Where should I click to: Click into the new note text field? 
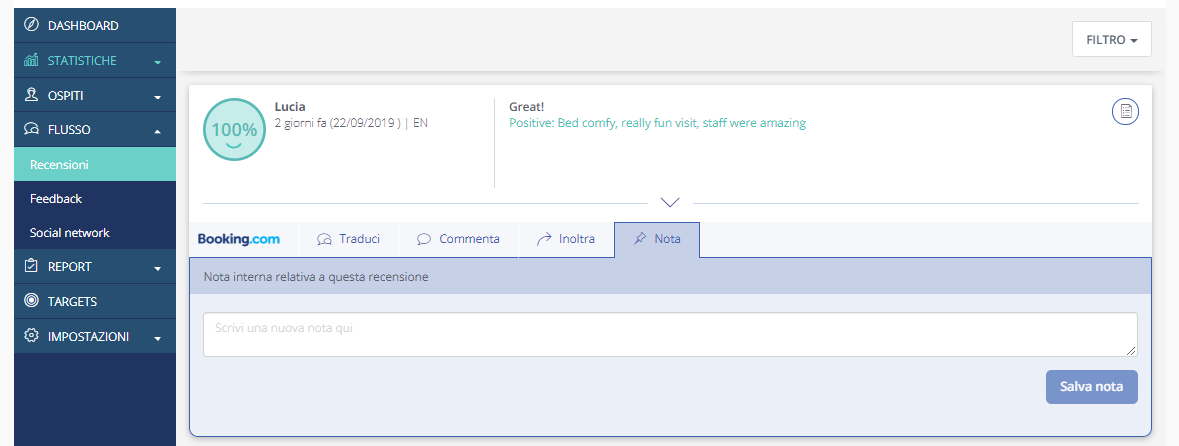(670, 335)
